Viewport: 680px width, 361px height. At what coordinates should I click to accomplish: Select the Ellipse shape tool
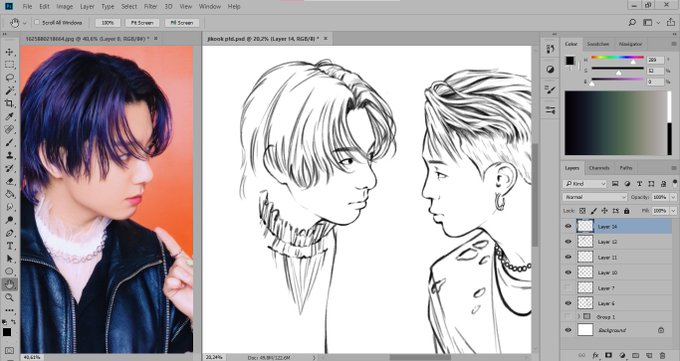(9, 272)
